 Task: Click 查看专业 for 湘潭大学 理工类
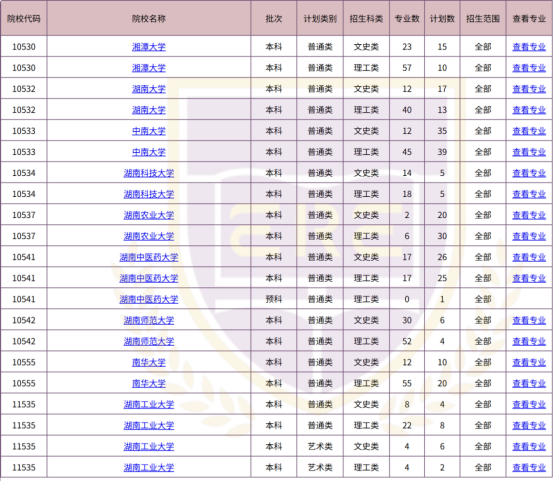tap(529, 68)
